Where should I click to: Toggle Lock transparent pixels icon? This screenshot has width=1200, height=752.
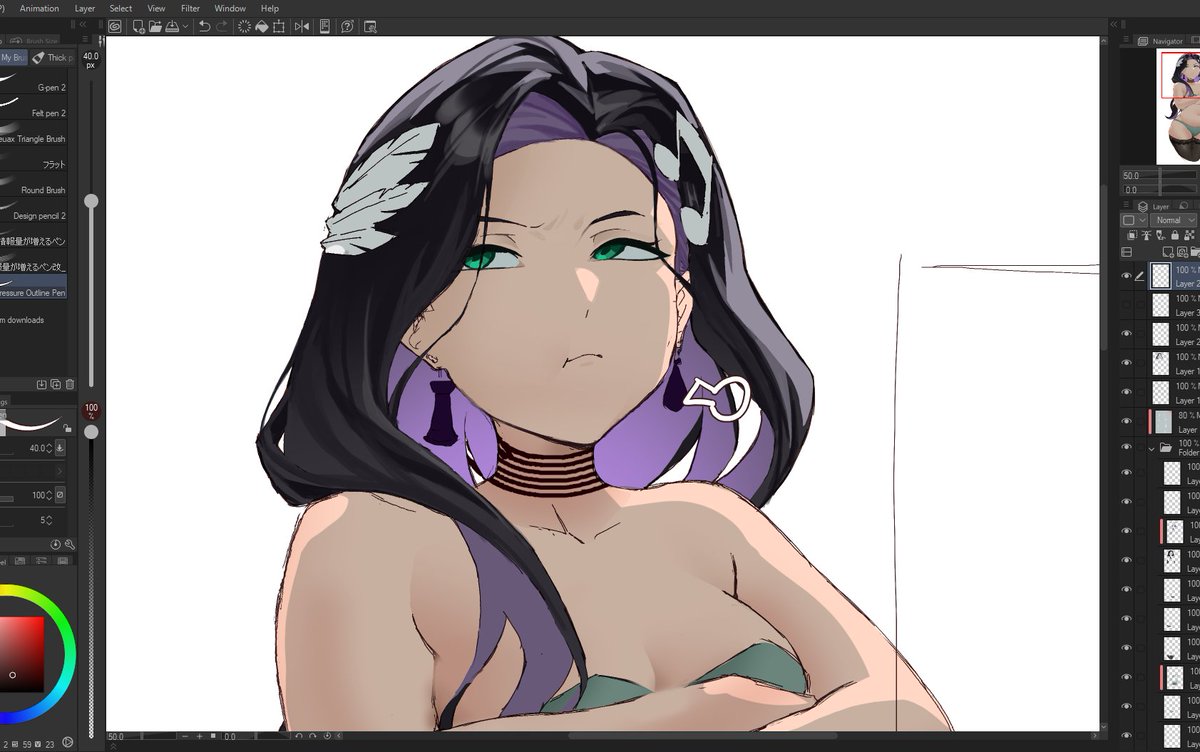click(x=1189, y=235)
